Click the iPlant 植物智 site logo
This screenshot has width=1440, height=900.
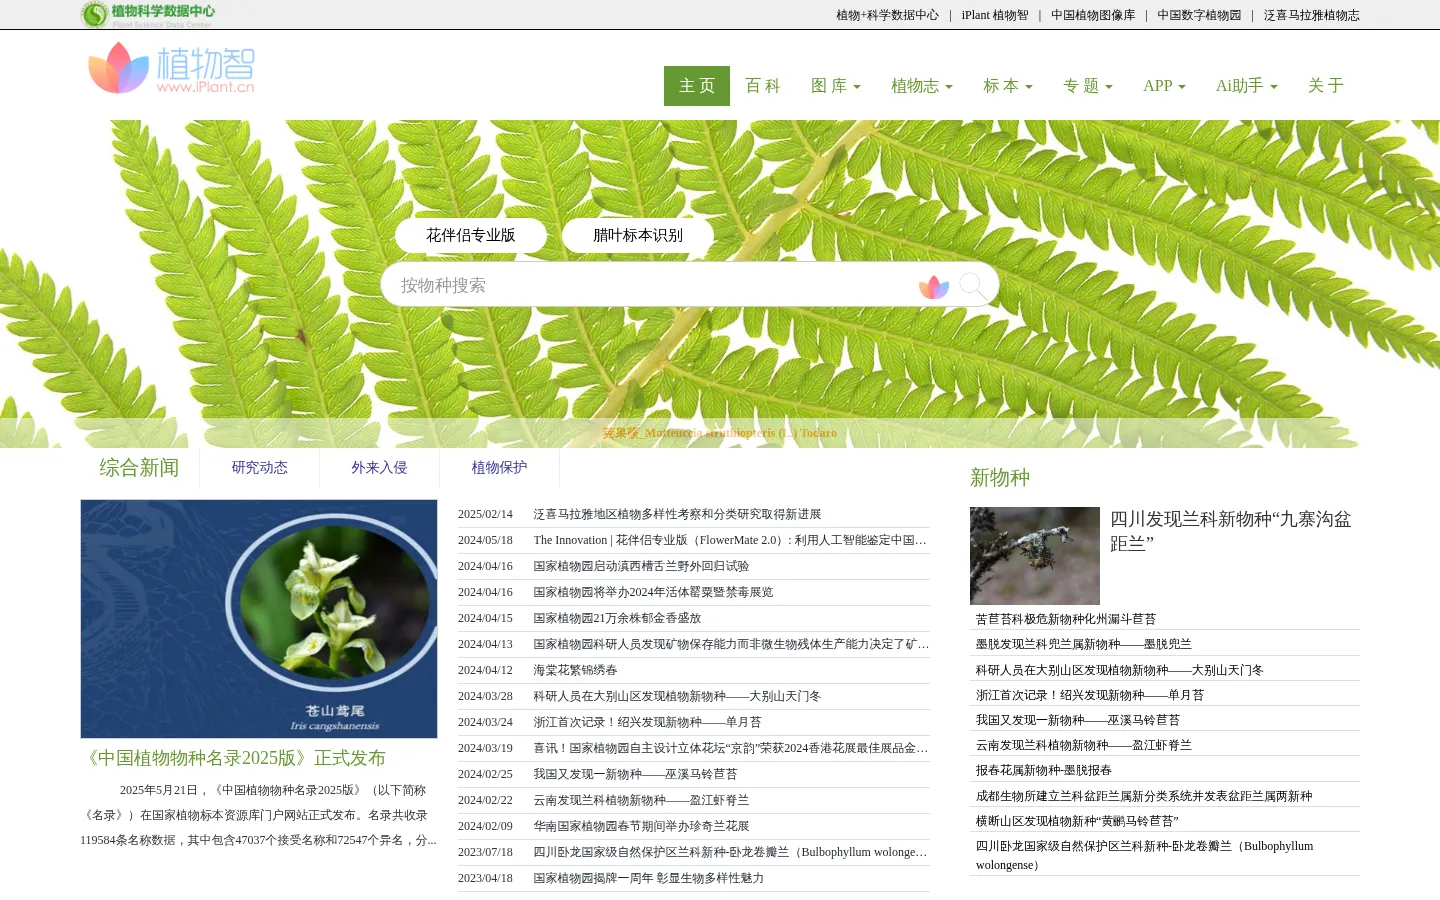(171, 68)
